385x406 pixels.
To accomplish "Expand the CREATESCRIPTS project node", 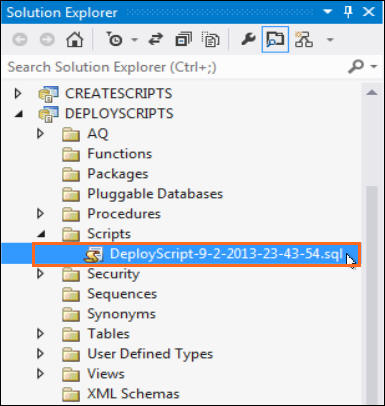I will [x=18, y=93].
